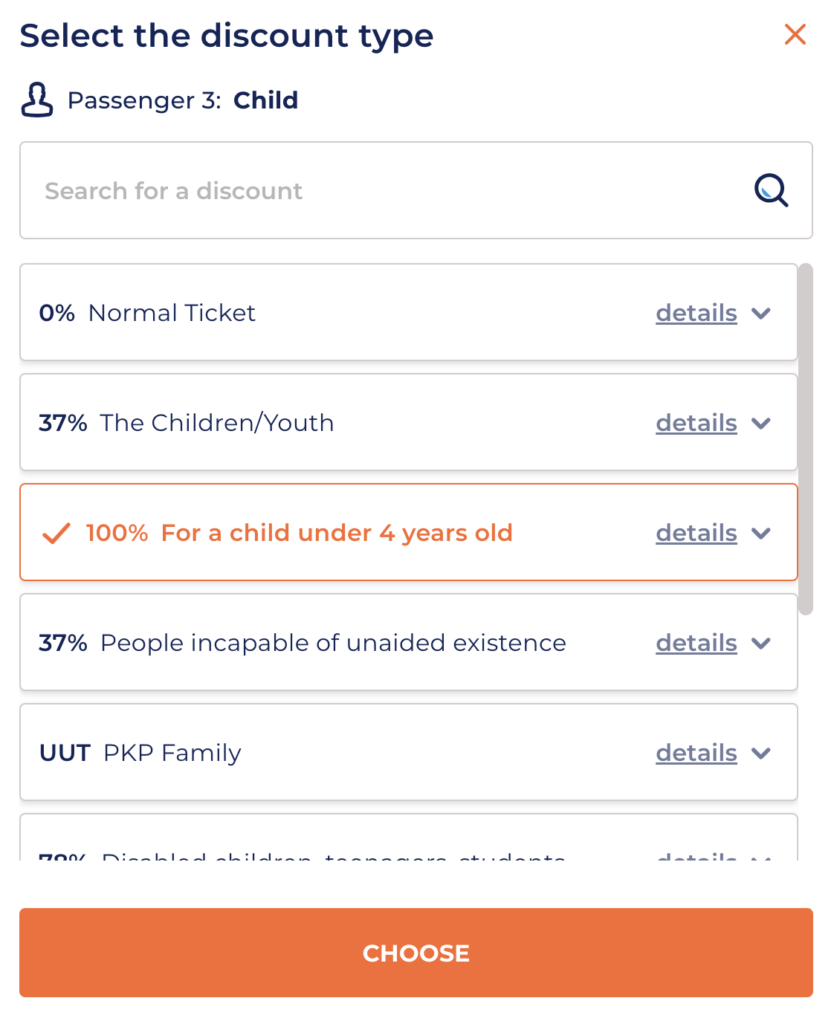Expand Normal Ticket chevron
The height and width of the screenshot is (1024, 834).
tap(761, 313)
